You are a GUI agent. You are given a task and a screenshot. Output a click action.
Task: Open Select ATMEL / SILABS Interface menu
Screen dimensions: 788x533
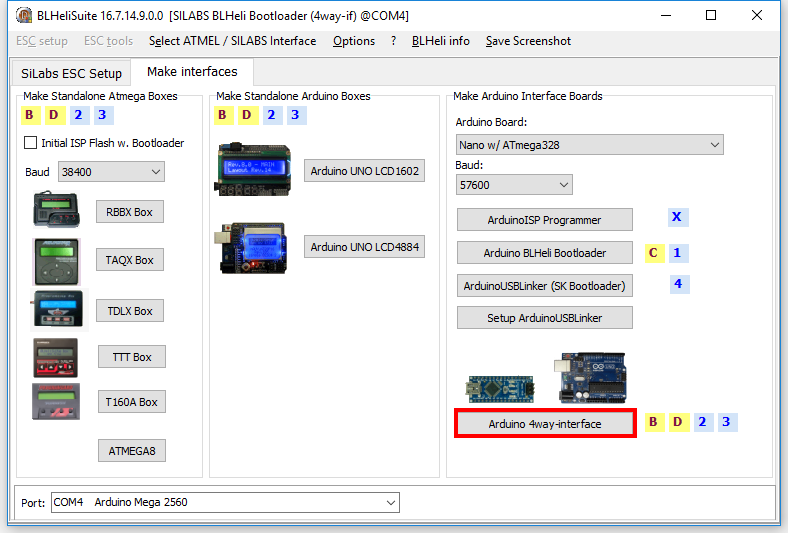pyautogui.click(x=232, y=41)
